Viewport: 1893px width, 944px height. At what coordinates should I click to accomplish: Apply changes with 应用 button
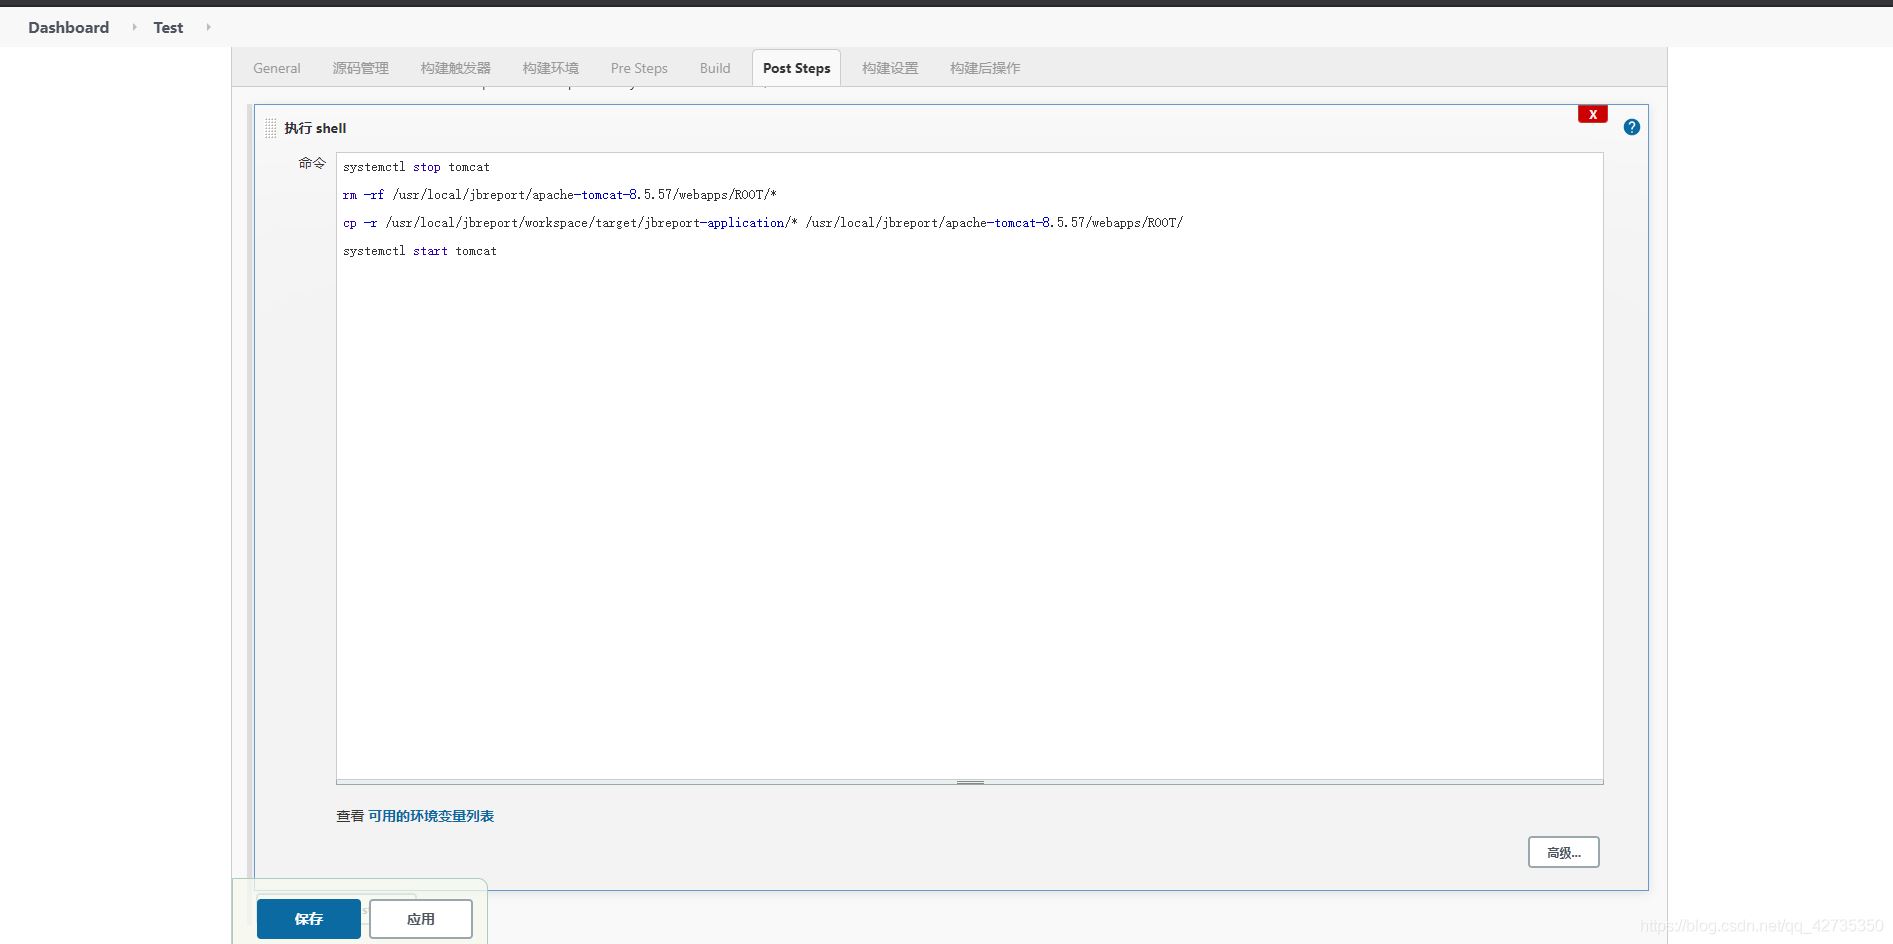(x=420, y=919)
